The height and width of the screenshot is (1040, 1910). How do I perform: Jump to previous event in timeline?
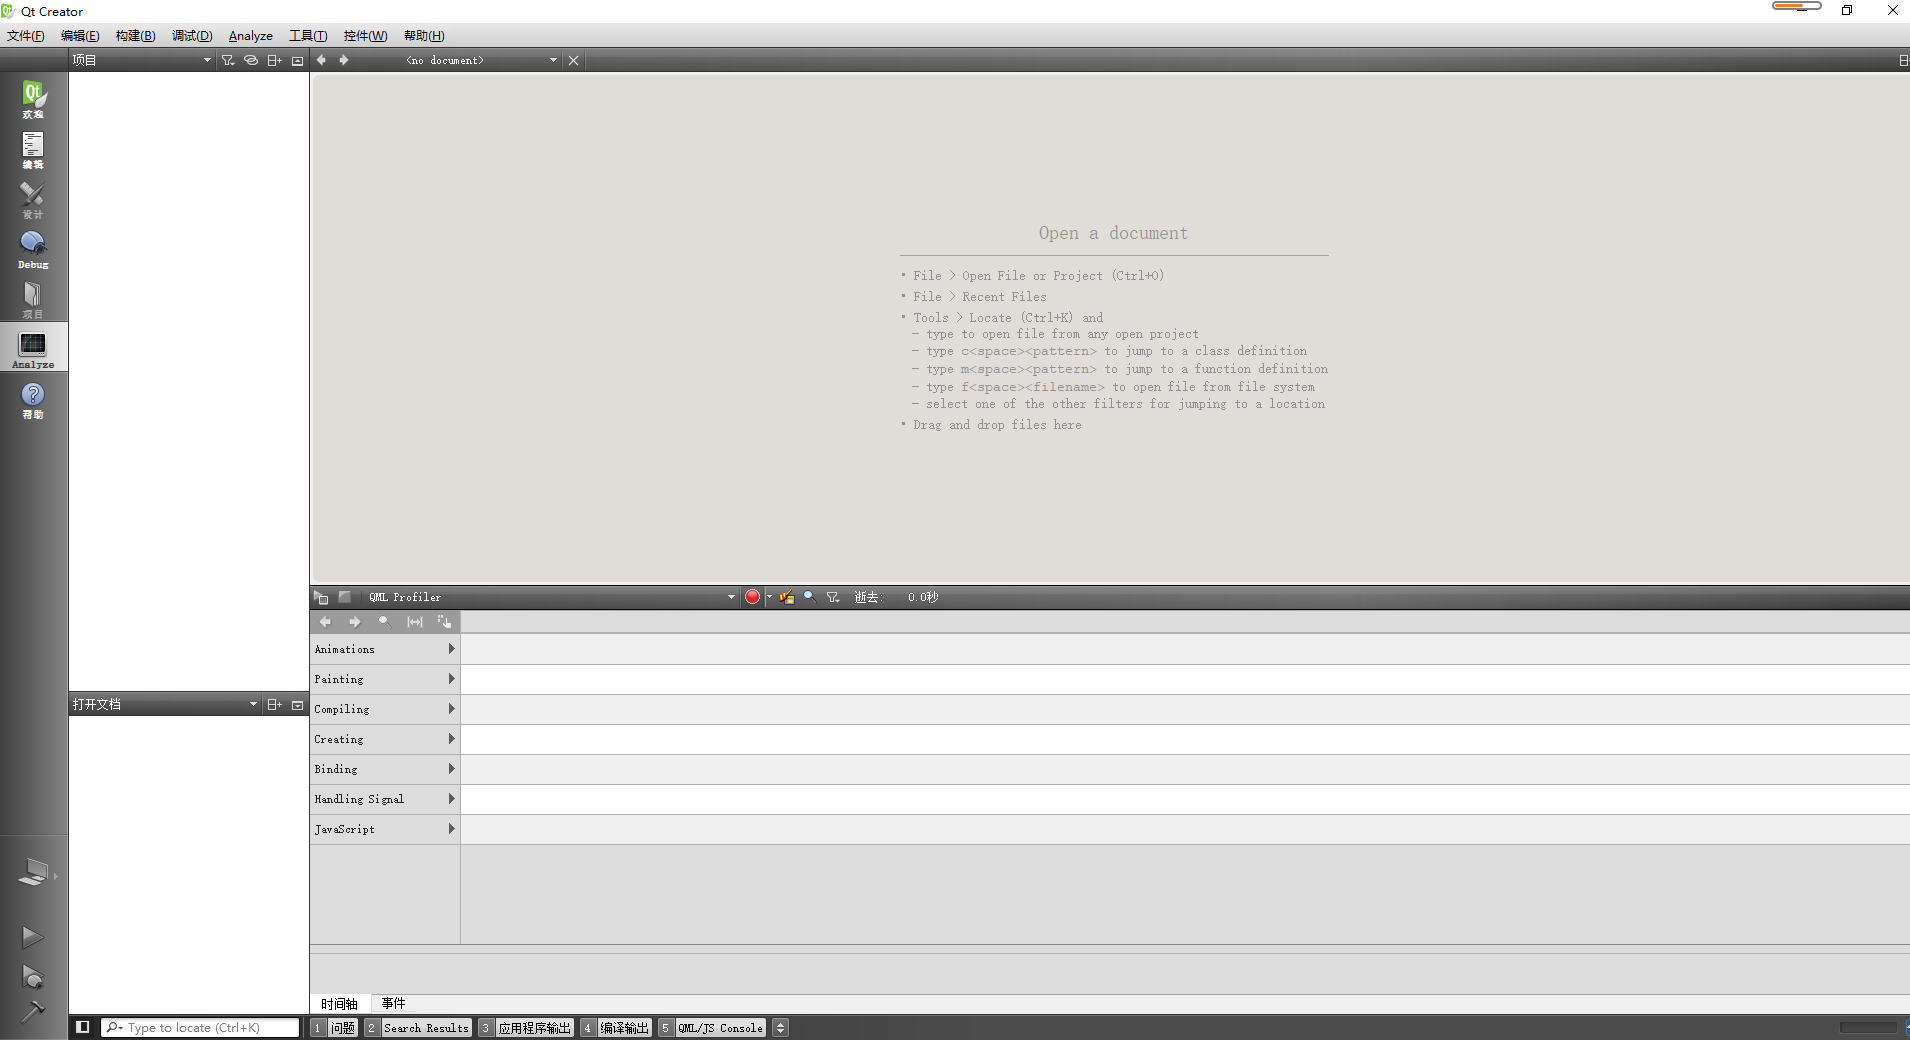point(325,622)
